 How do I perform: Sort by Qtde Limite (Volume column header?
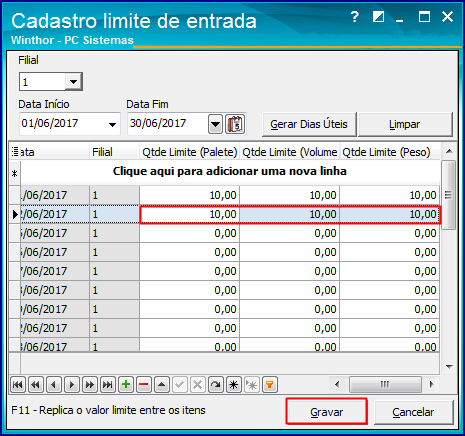coord(290,152)
